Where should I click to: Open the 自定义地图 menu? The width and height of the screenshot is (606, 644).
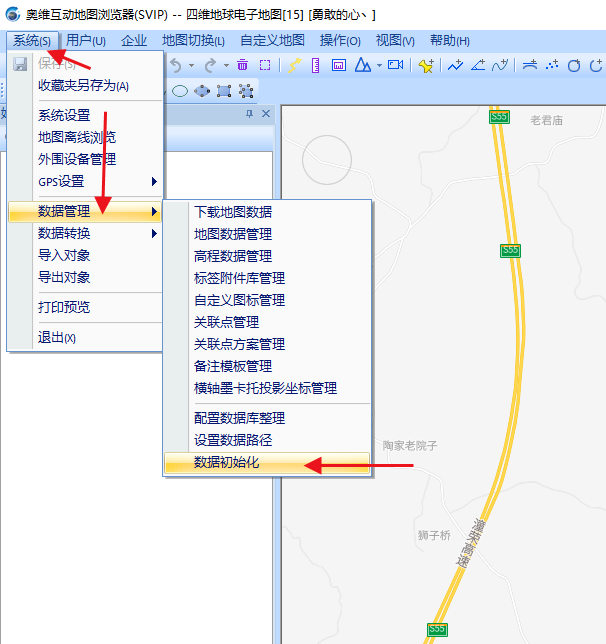coord(272,41)
